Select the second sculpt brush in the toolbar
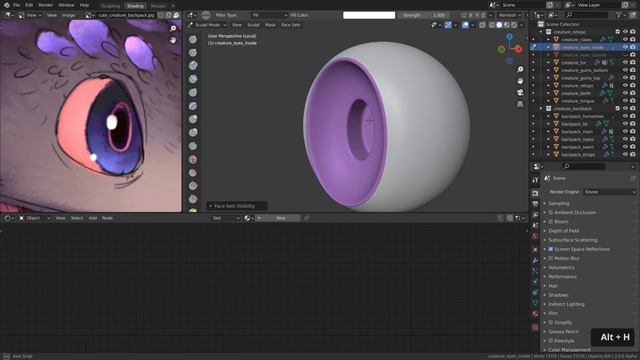This screenshot has height=360, width=640. pos(193,52)
